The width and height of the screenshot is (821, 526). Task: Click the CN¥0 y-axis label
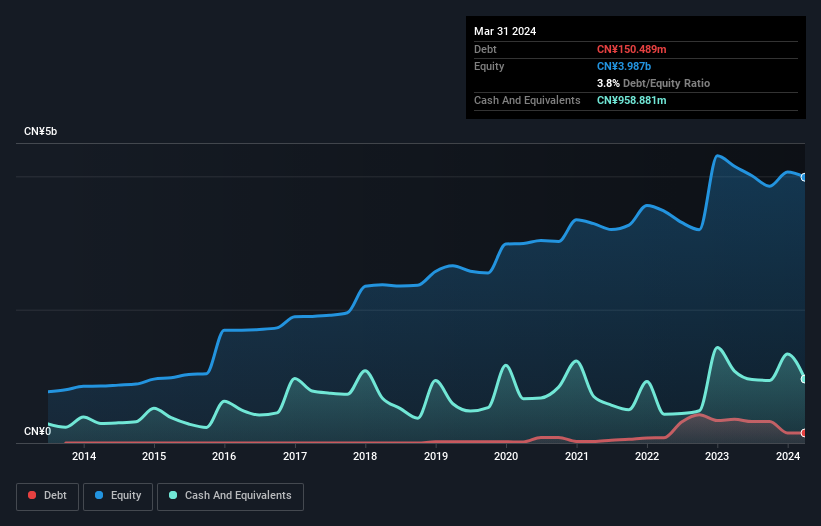point(37,431)
